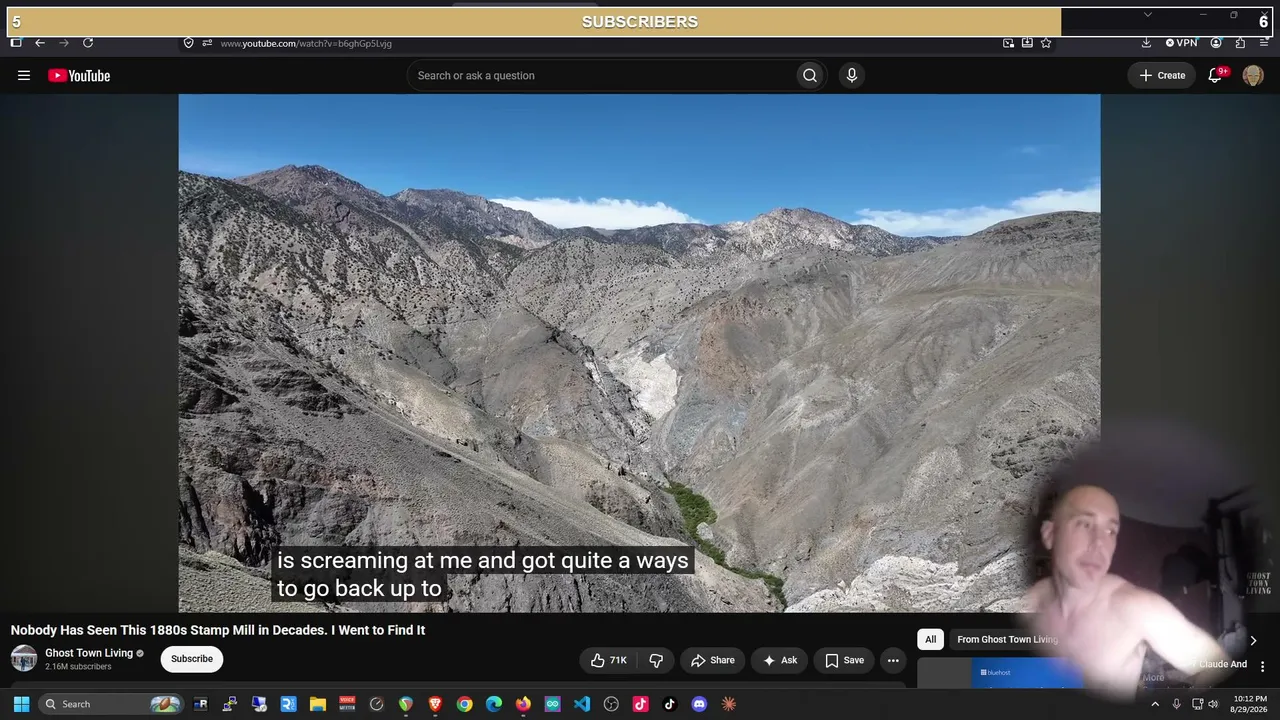Select the From Ghost Town Living chip
This screenshot has height=720, width=1280.
coord(1007,640)
